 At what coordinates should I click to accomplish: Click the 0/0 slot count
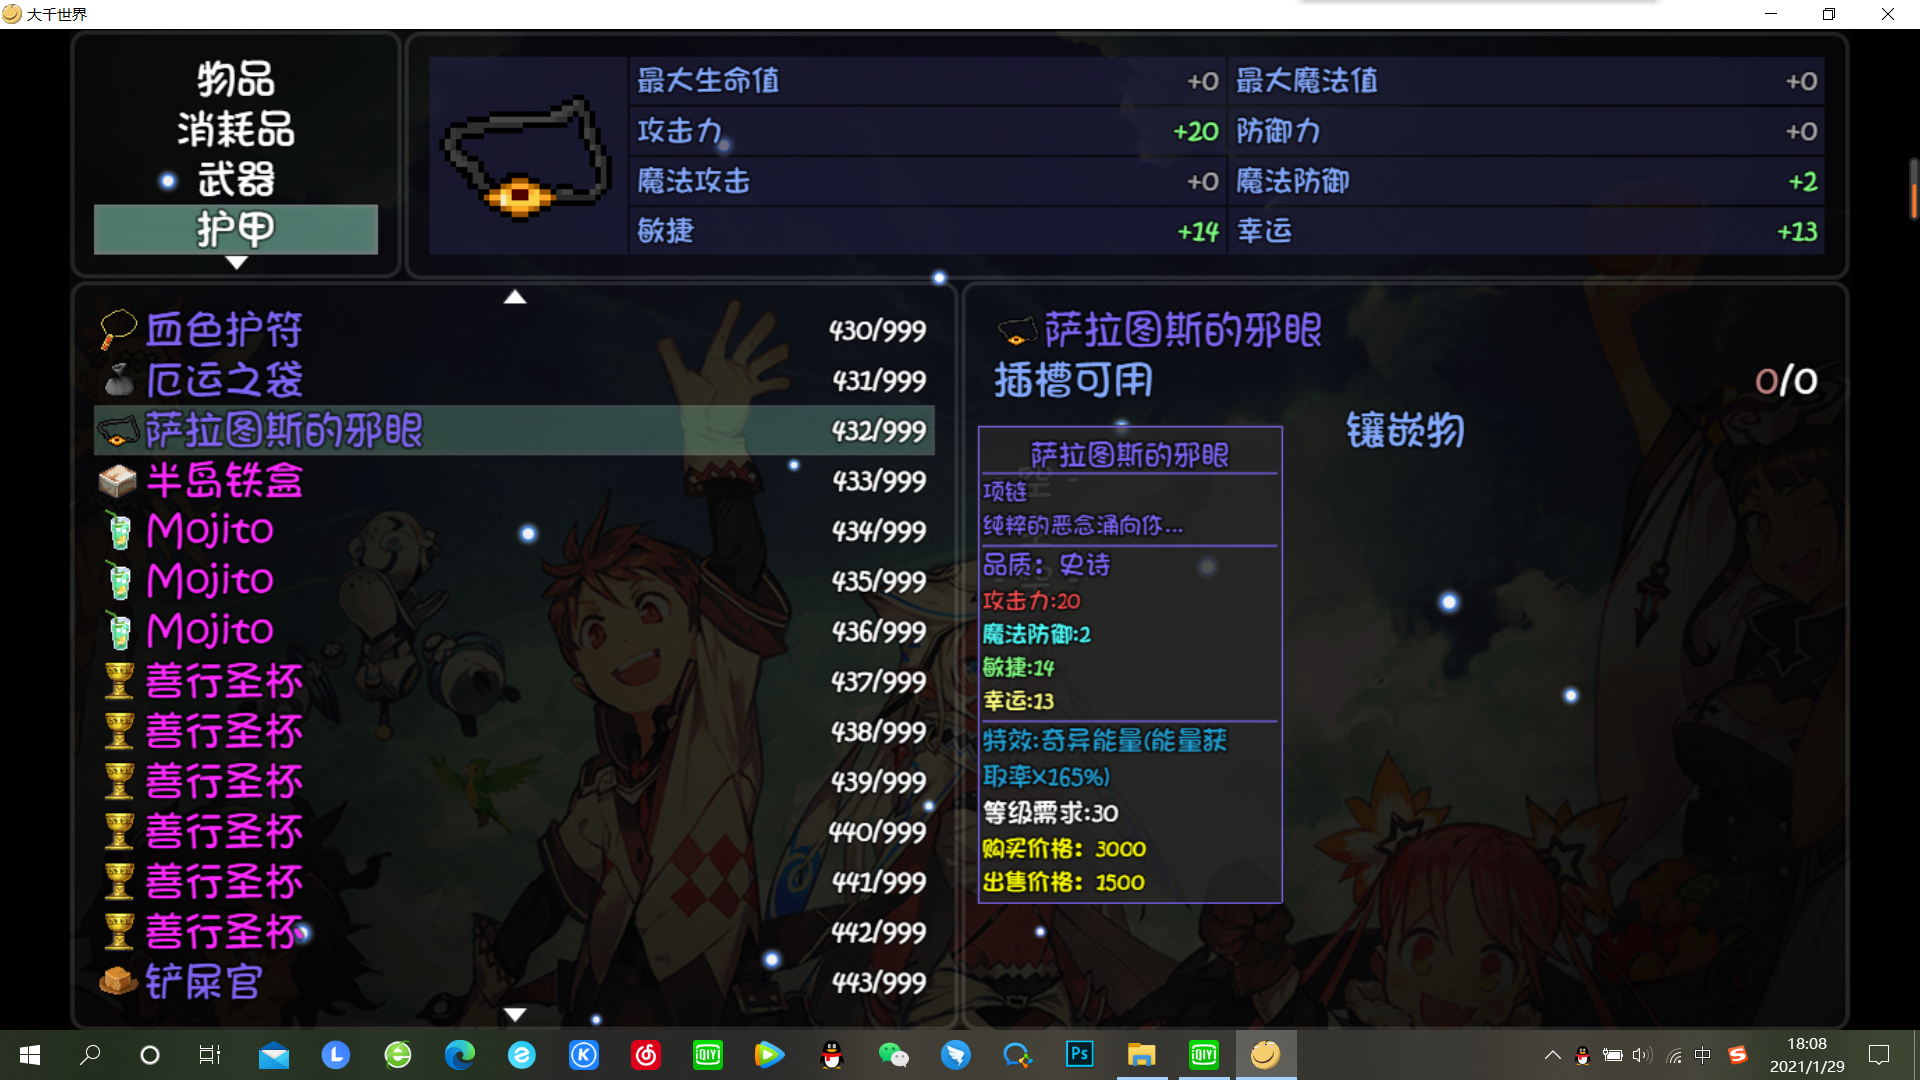1786,380
